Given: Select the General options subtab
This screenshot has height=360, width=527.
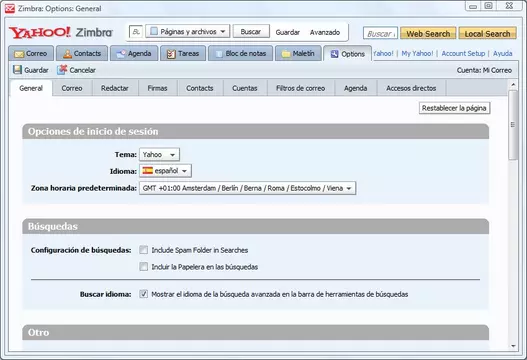Looking at the screenshot, I should click(x=31, y=88).
